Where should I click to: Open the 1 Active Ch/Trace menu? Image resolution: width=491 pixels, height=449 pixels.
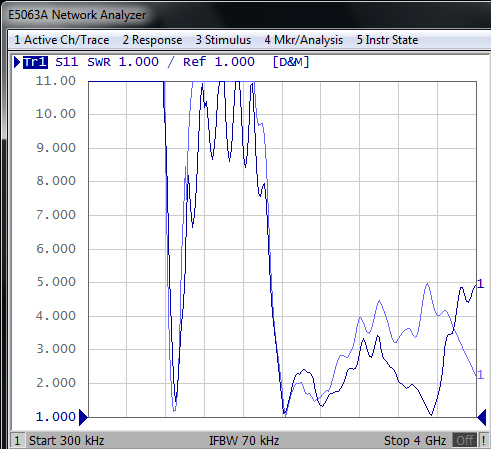click(62, 40)
